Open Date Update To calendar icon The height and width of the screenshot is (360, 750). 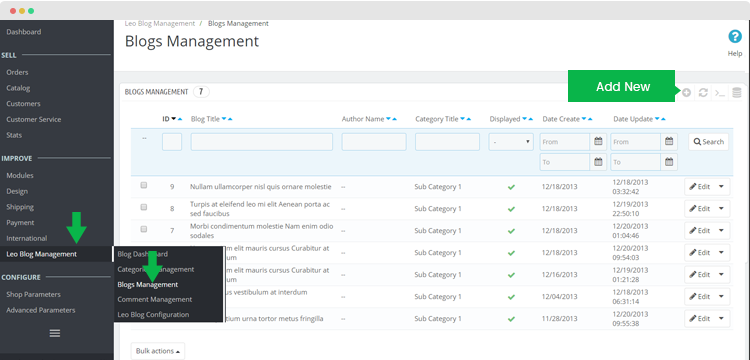(669, 162)
